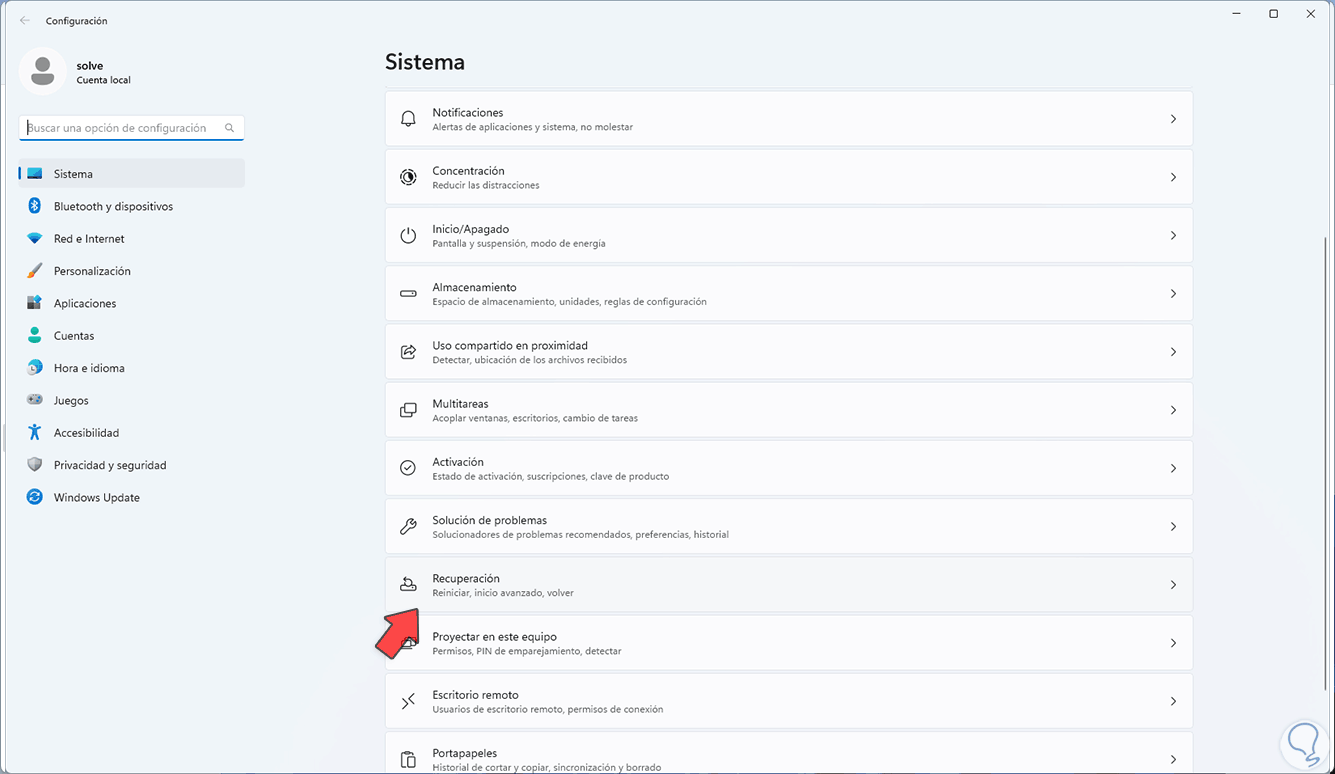Open the Windows Update section
This screenshot has height=774, width=1335.
tap(96, 498)
